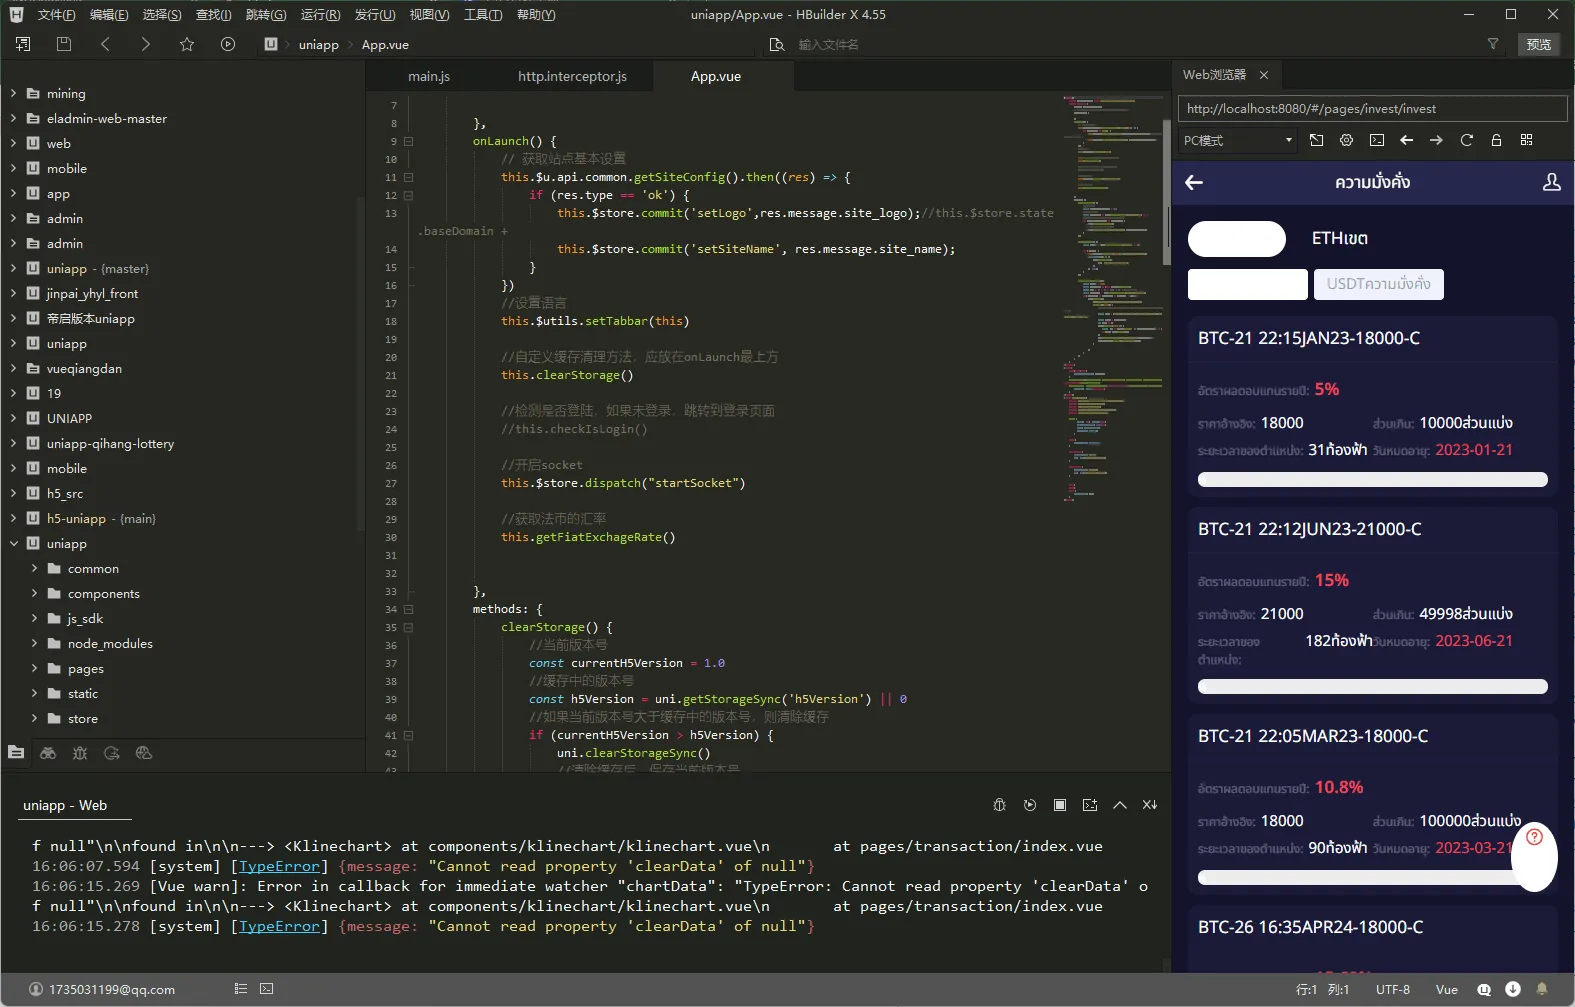The width and height of the screenshot is (1575, 1007).
Task: Click the progress bar under BTC-21 22:15JAN23-18000-C
Action: (1372, 480)
